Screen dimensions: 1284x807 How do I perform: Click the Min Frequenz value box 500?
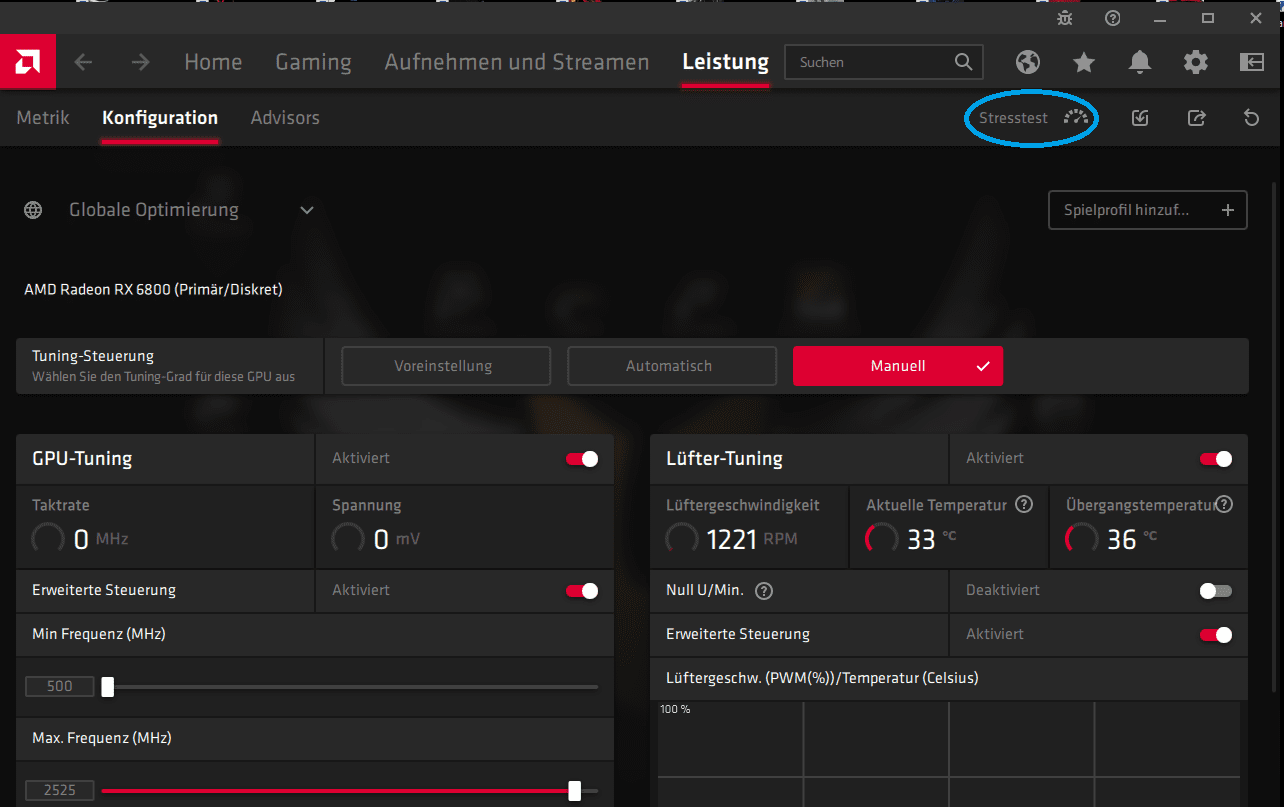60,687
